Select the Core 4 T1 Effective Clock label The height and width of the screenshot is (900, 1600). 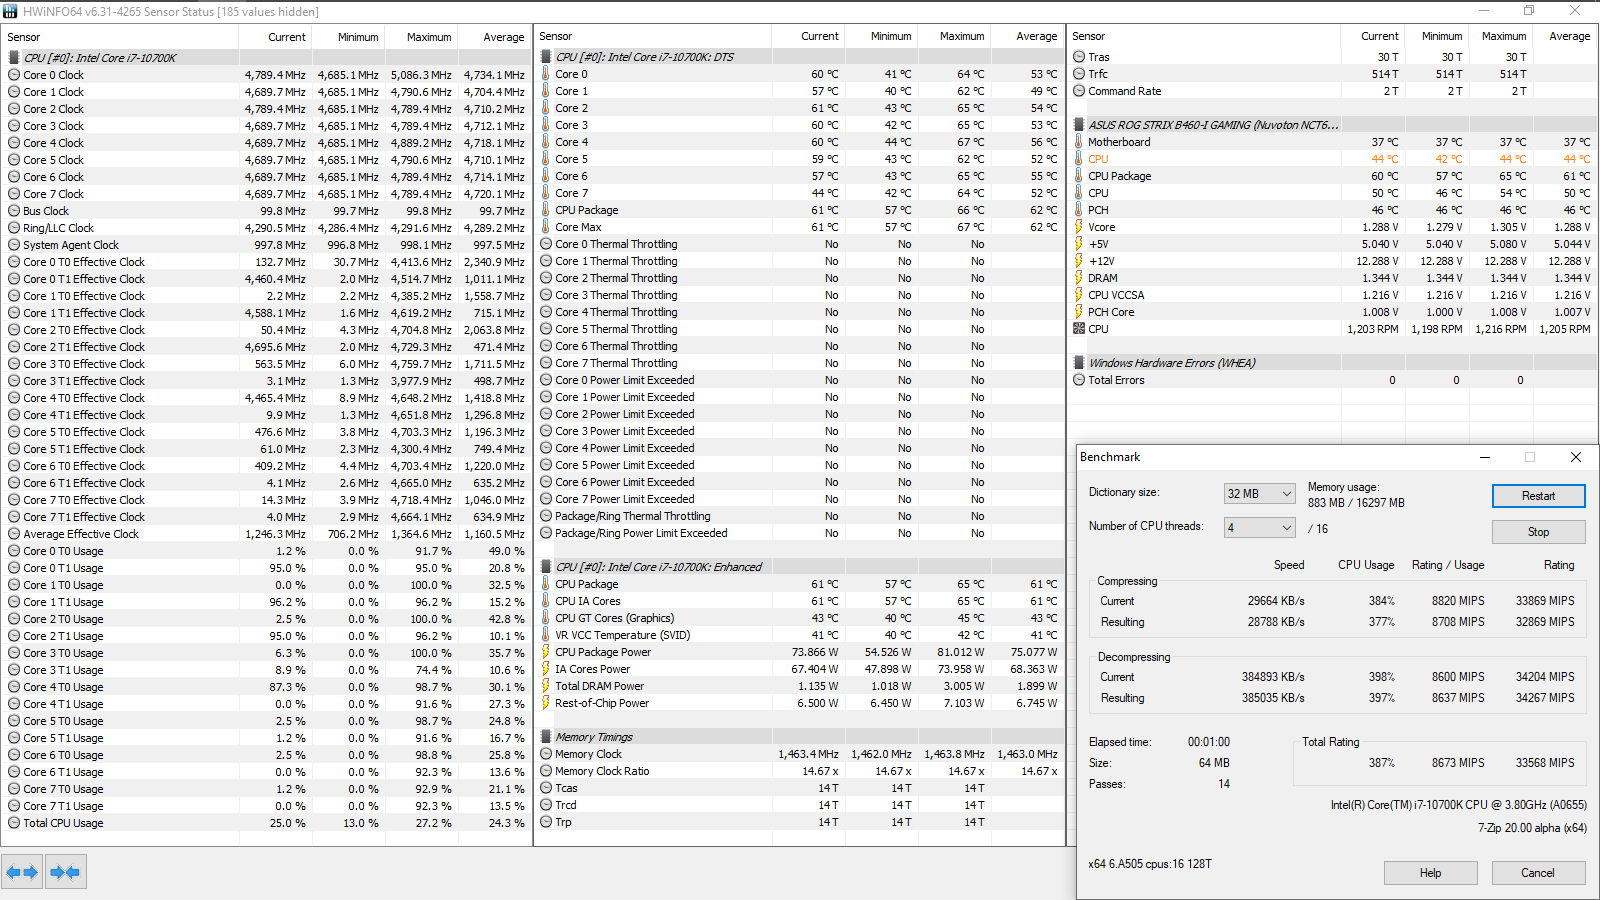pyautogui.click(x=84, y=415)
